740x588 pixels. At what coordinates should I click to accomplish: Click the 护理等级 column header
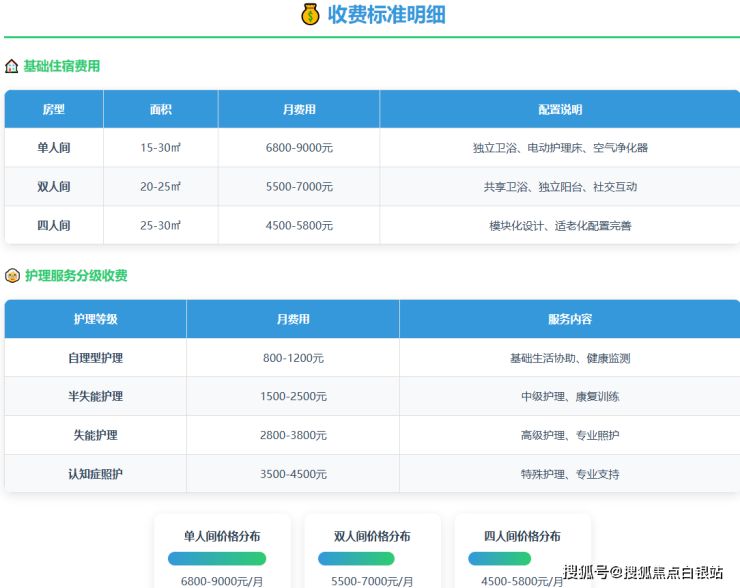coord(95,319)
